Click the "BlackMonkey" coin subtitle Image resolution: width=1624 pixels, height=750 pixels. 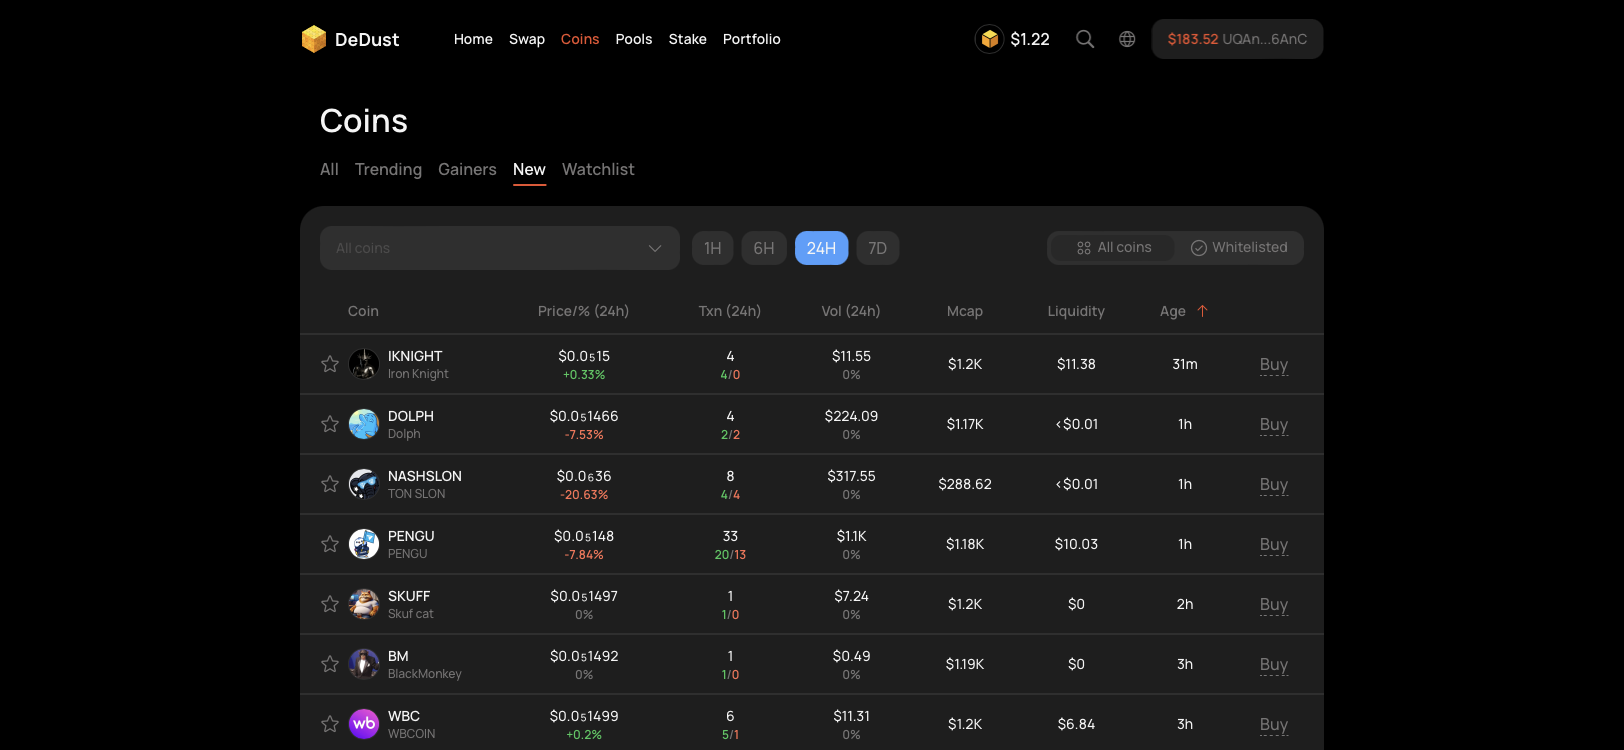(425, 674)
